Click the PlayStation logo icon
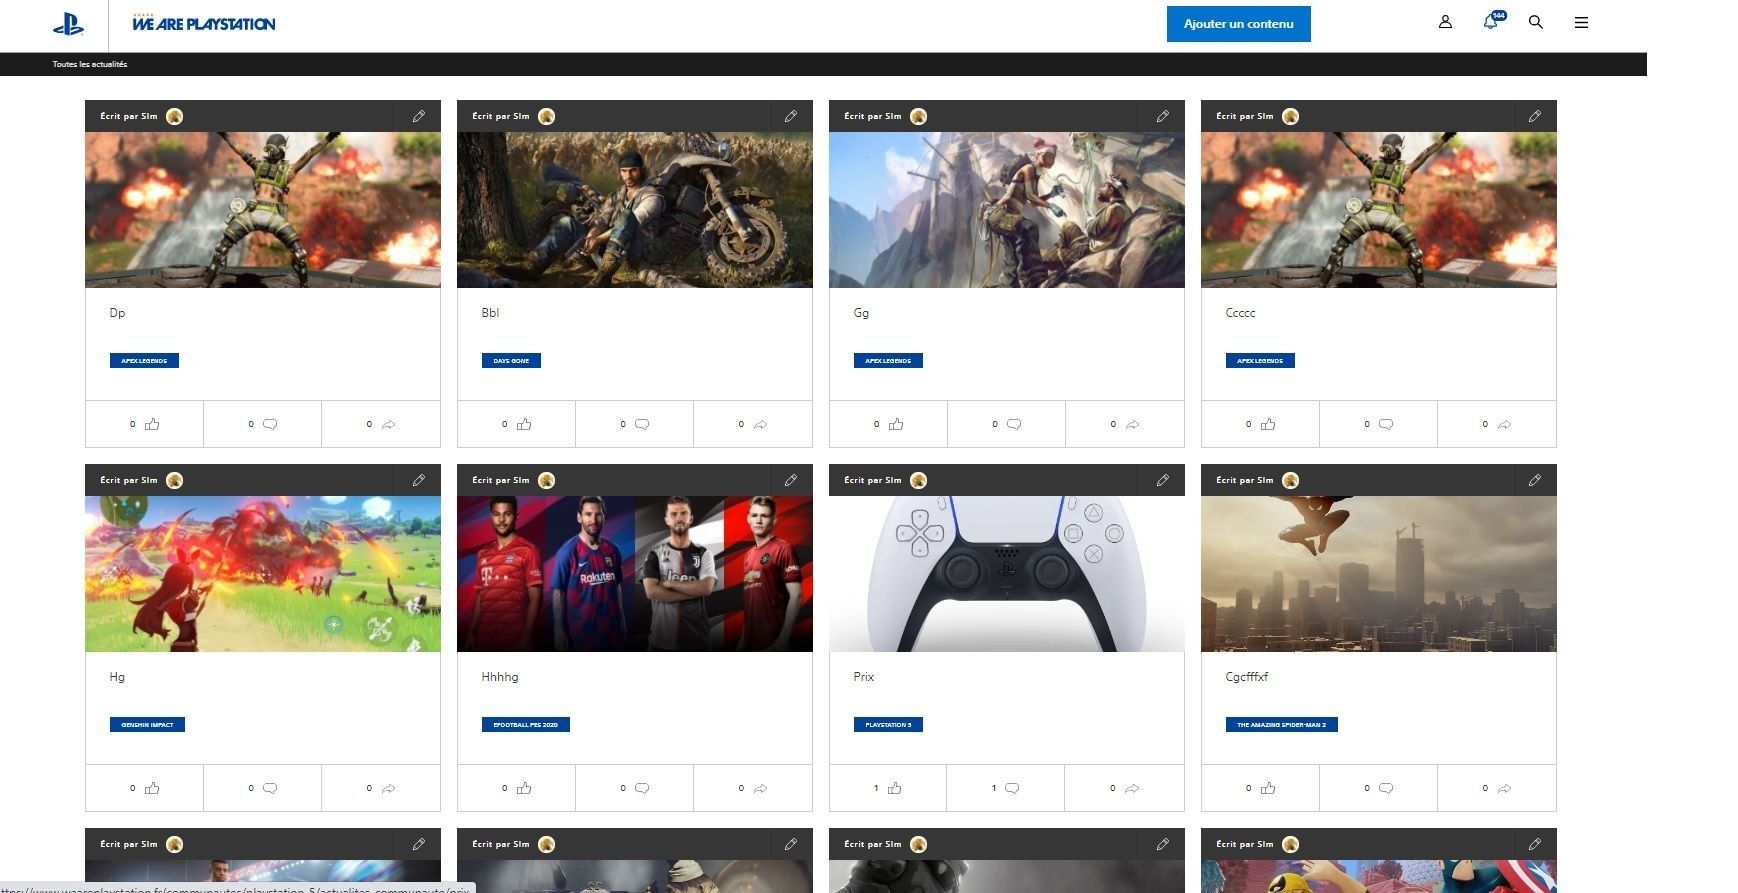 coord(68,25)
